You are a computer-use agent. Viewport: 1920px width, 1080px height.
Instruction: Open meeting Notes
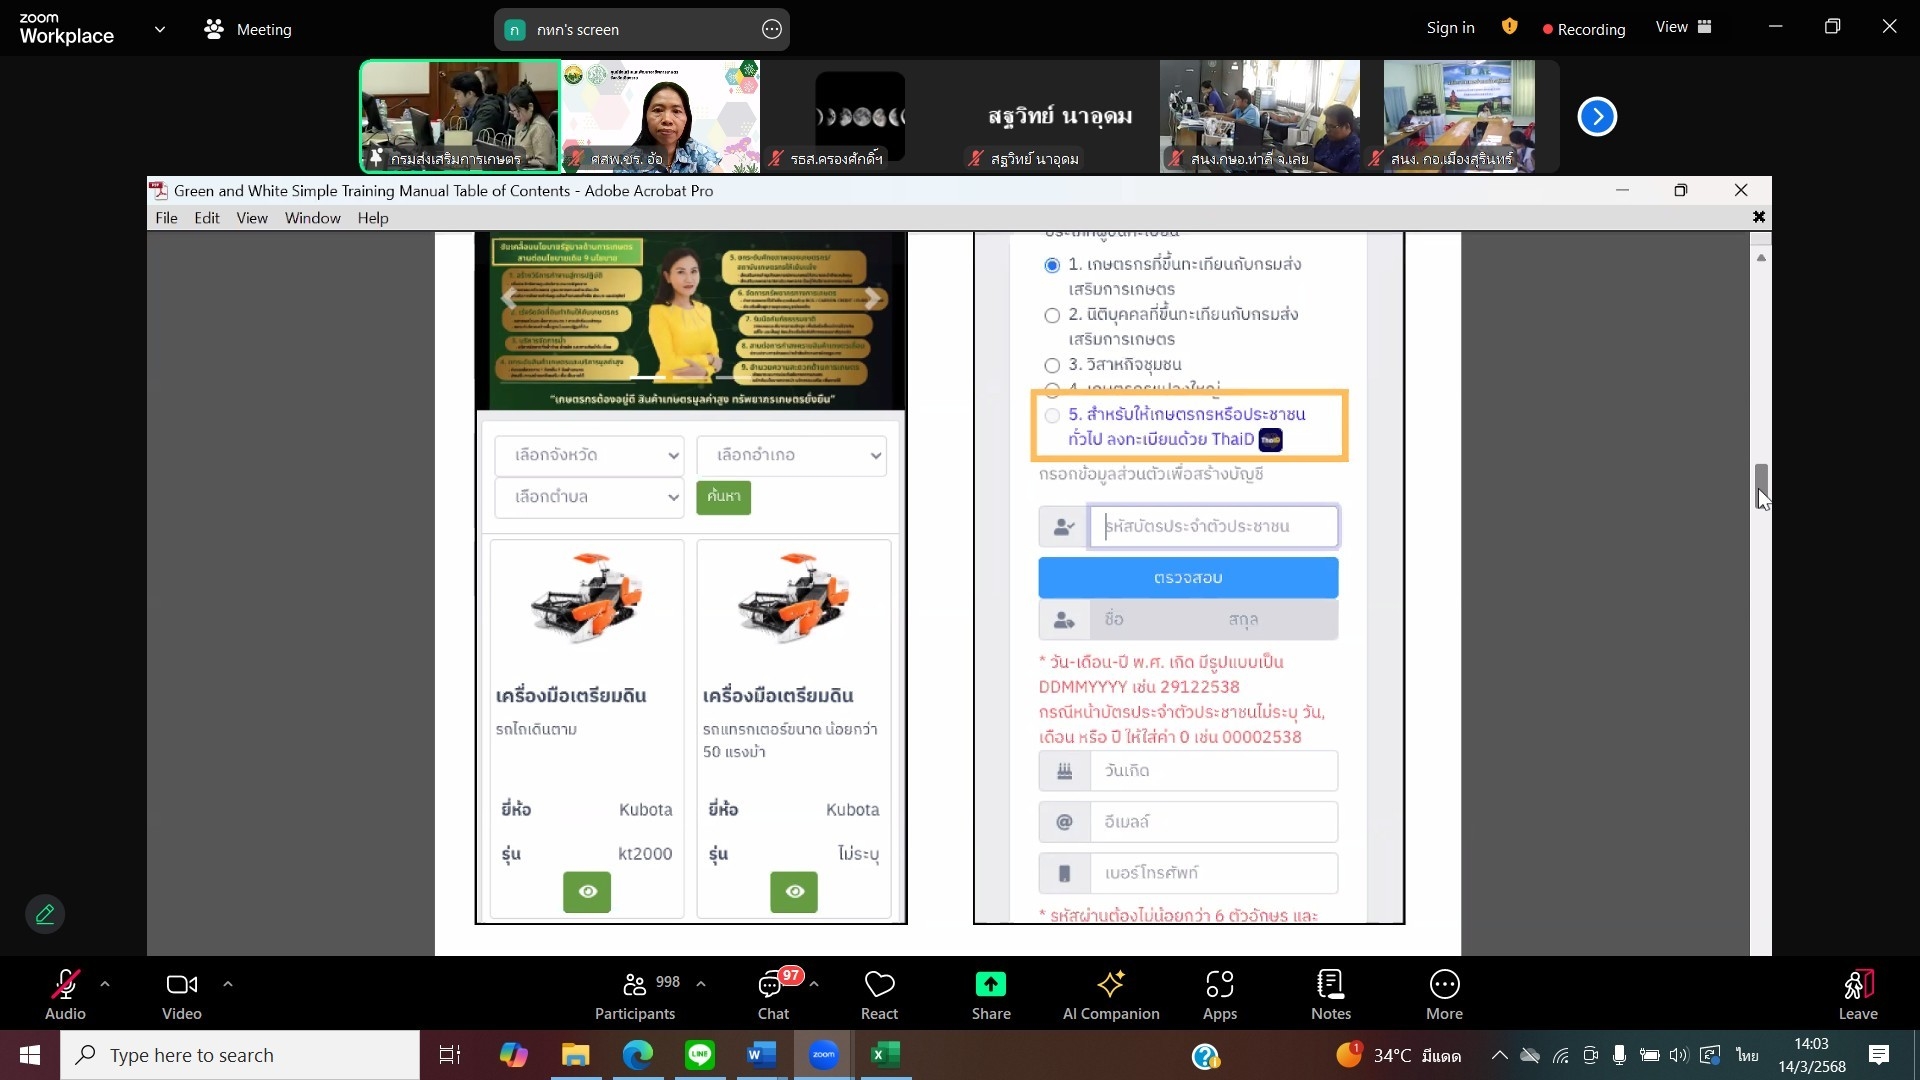[x=1330, y=986]
